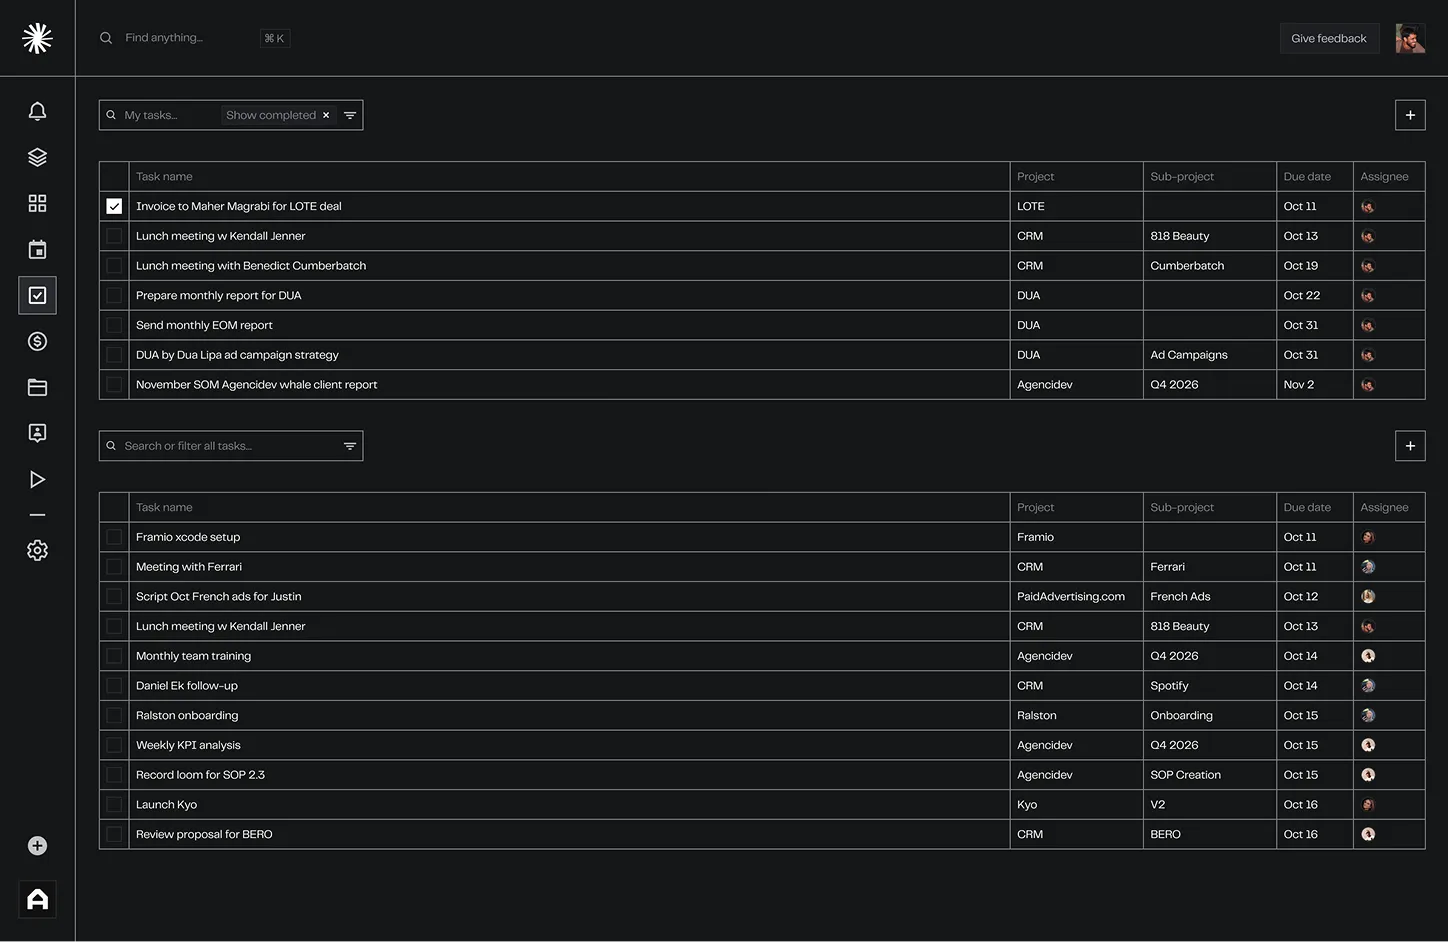
Task: Open filter options for all tasks search
Action: pyautogui.click(x=350, y=446)
